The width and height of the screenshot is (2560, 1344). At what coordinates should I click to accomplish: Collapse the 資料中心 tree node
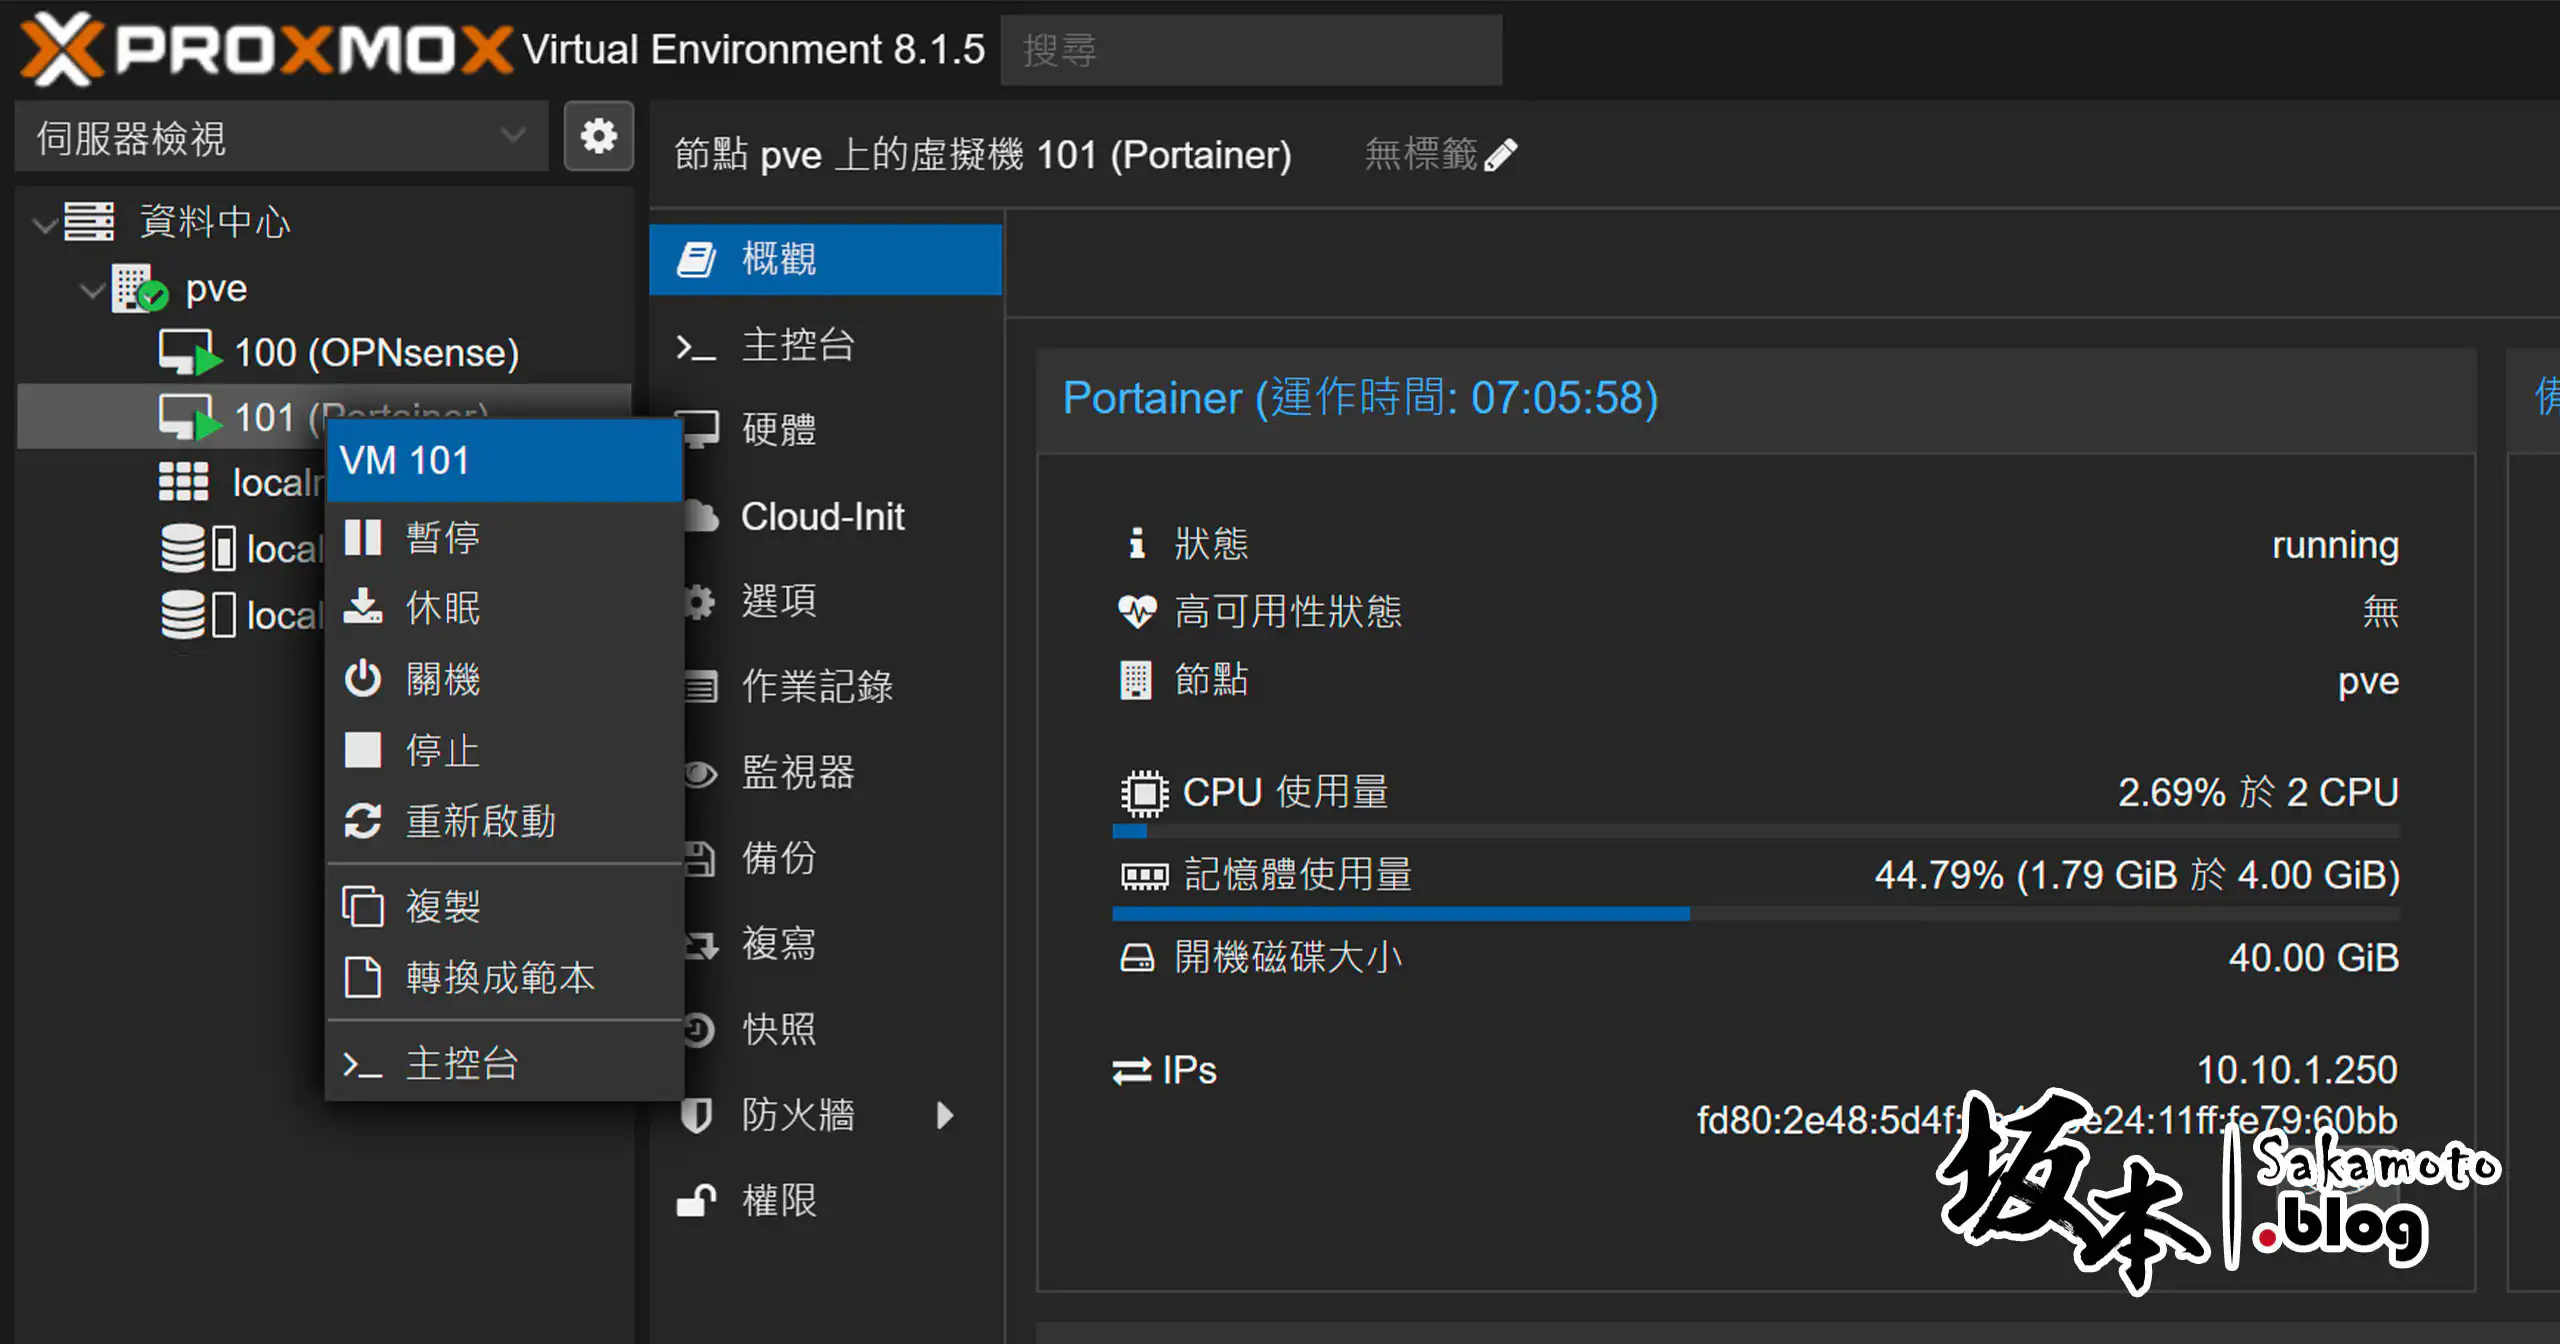(x=44, y=224)
